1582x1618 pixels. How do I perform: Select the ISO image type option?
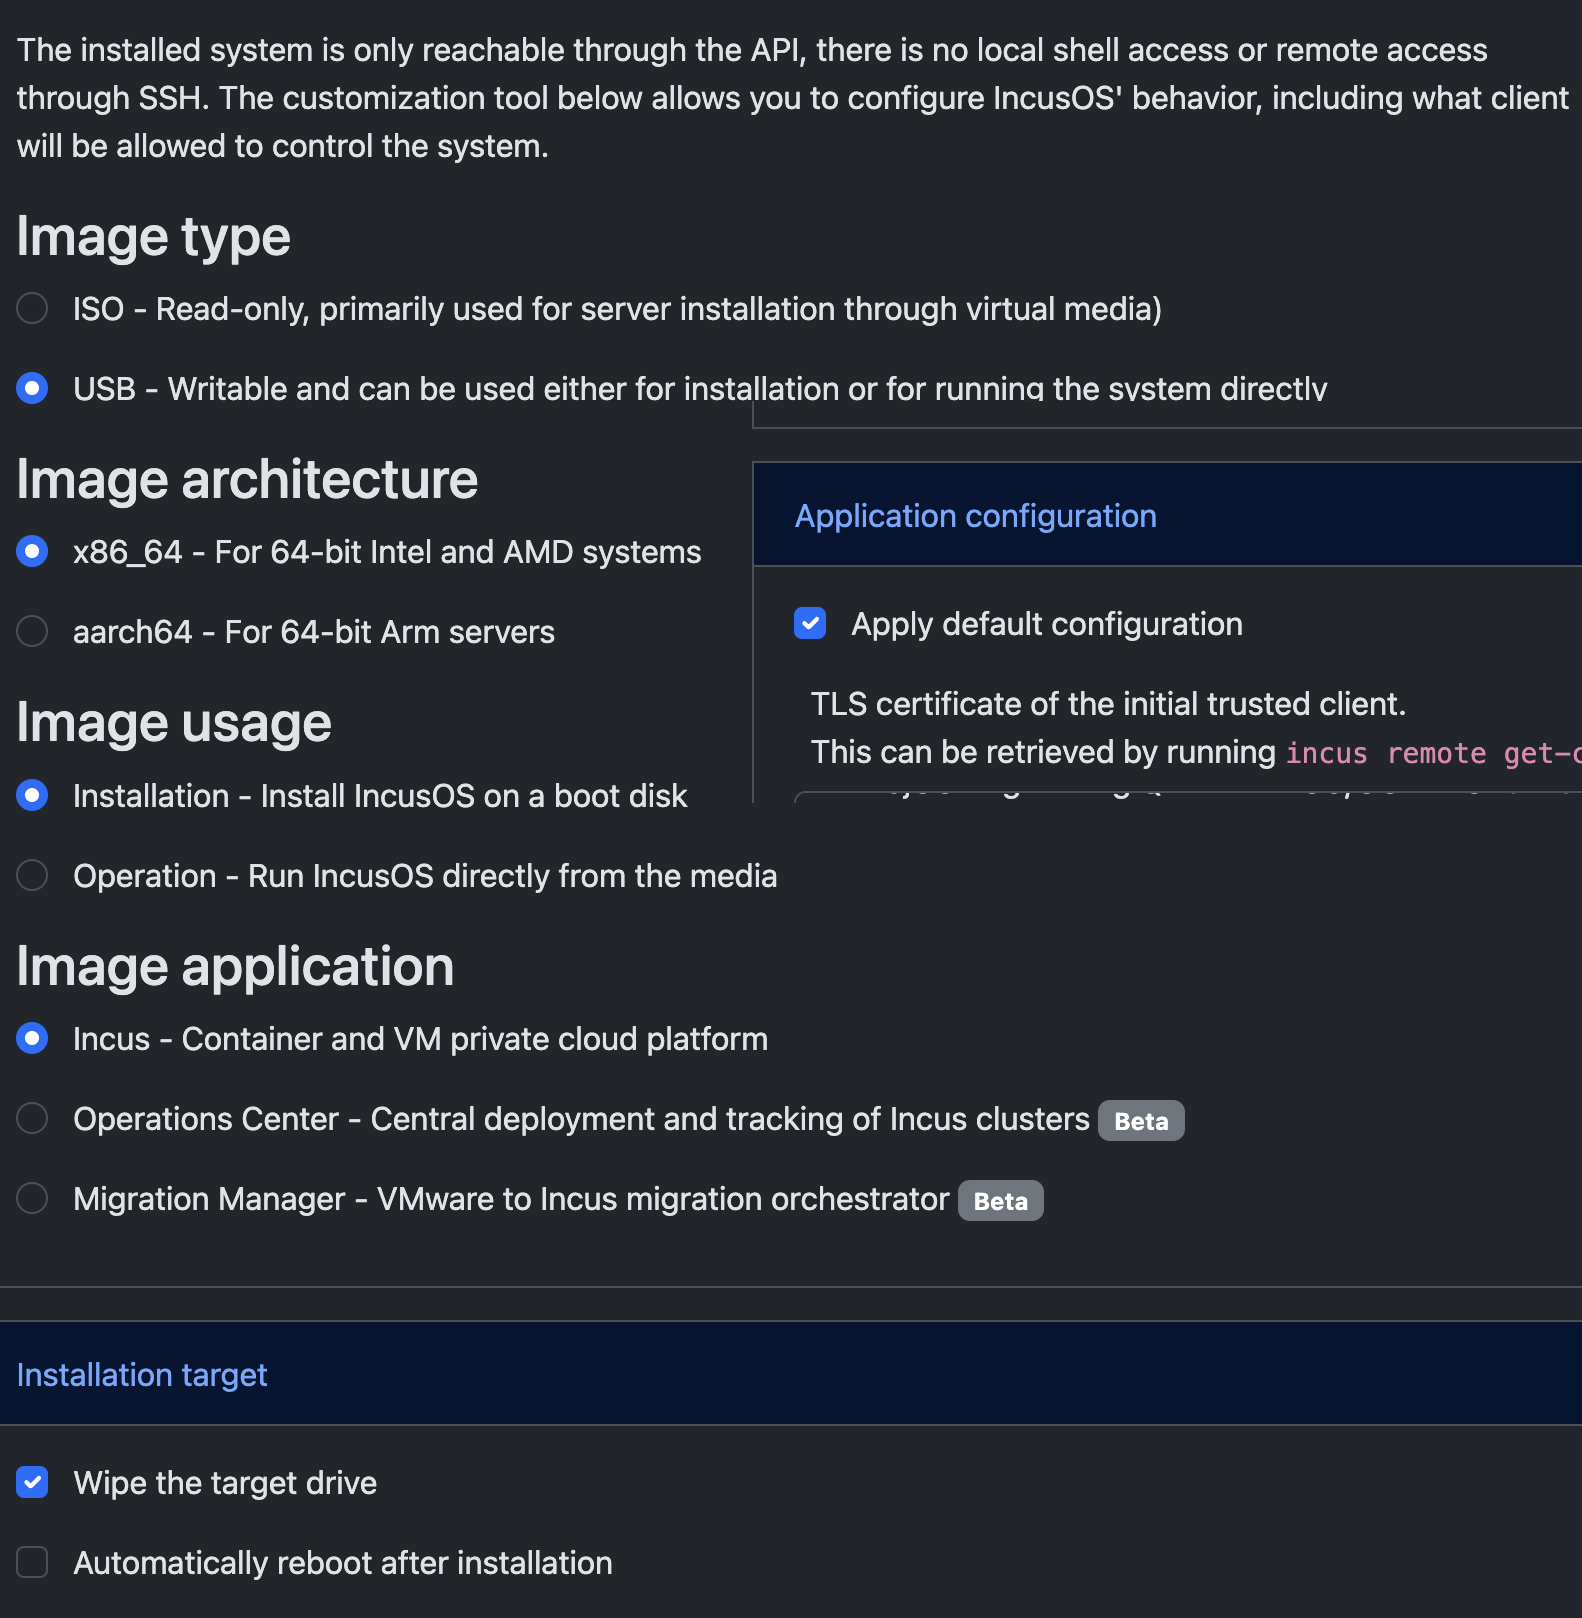click(x=32, y=308)
